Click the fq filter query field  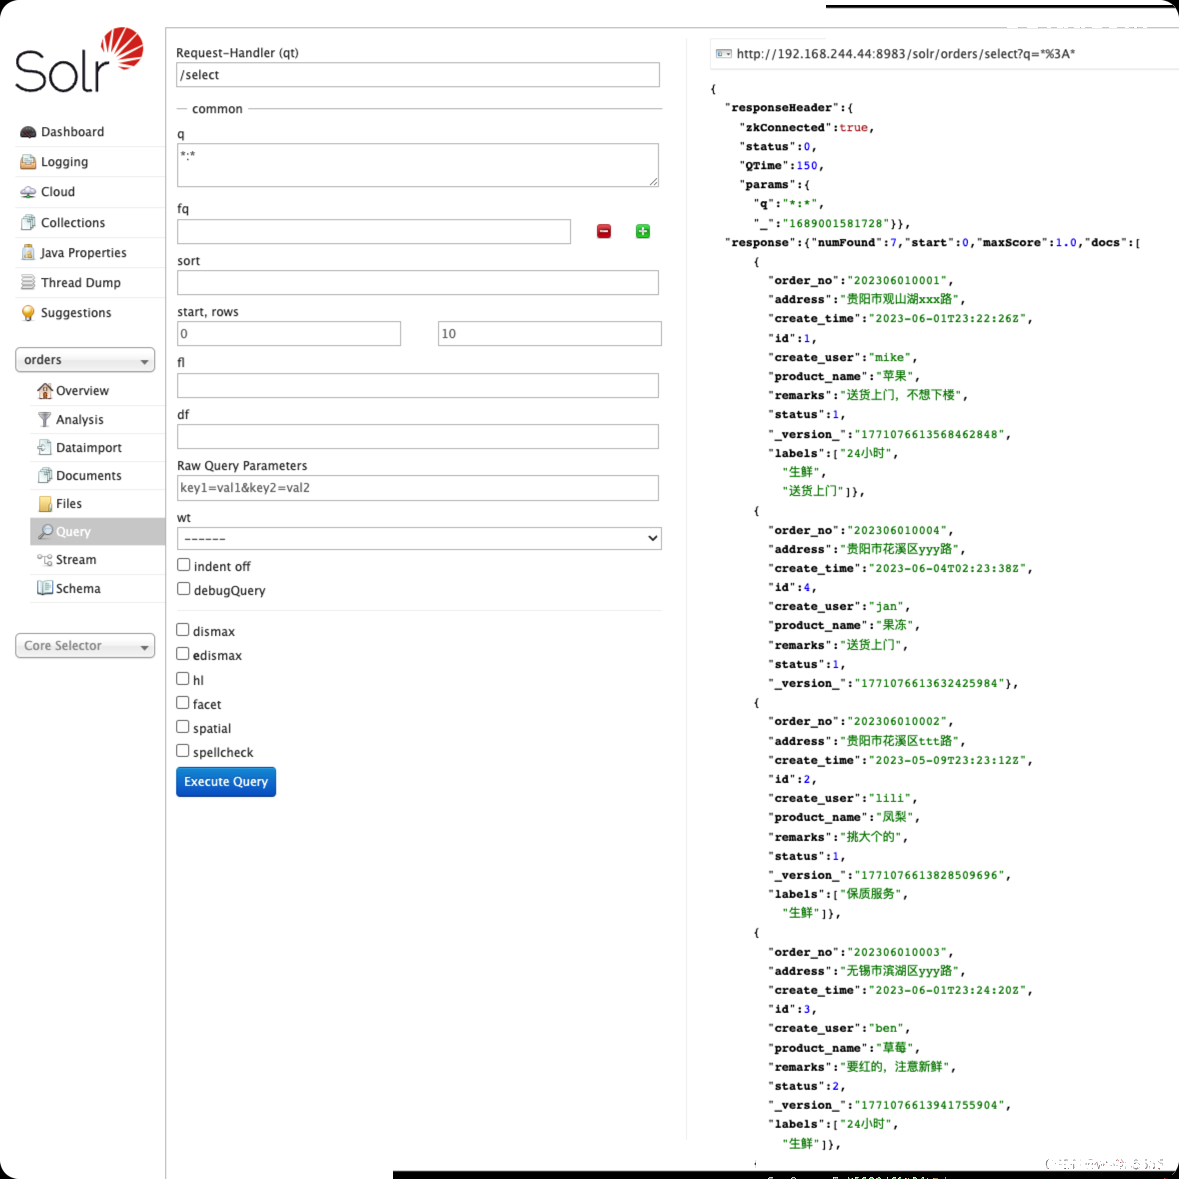click(x=374, y=232)
